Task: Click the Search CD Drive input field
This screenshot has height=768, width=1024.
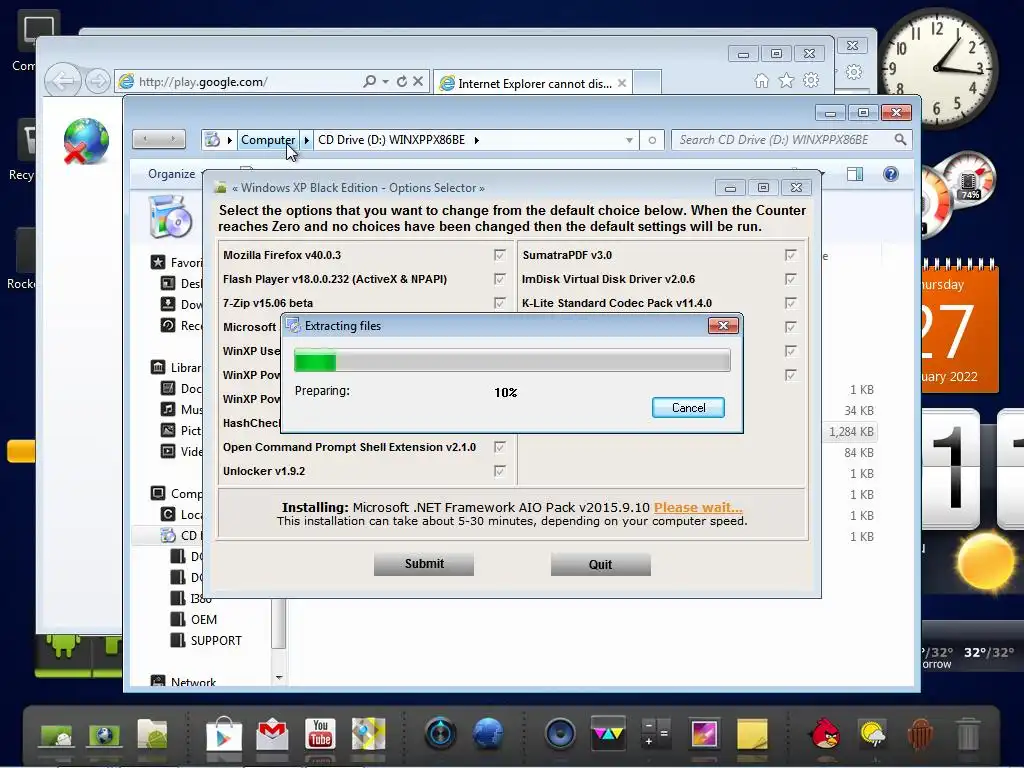Action: pos(784,140)
